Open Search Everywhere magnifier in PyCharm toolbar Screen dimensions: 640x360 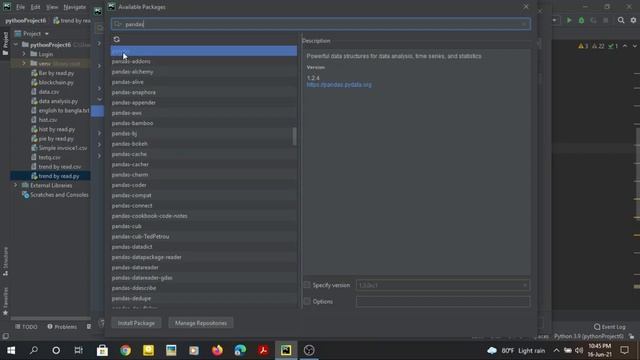tap(621, 20)
